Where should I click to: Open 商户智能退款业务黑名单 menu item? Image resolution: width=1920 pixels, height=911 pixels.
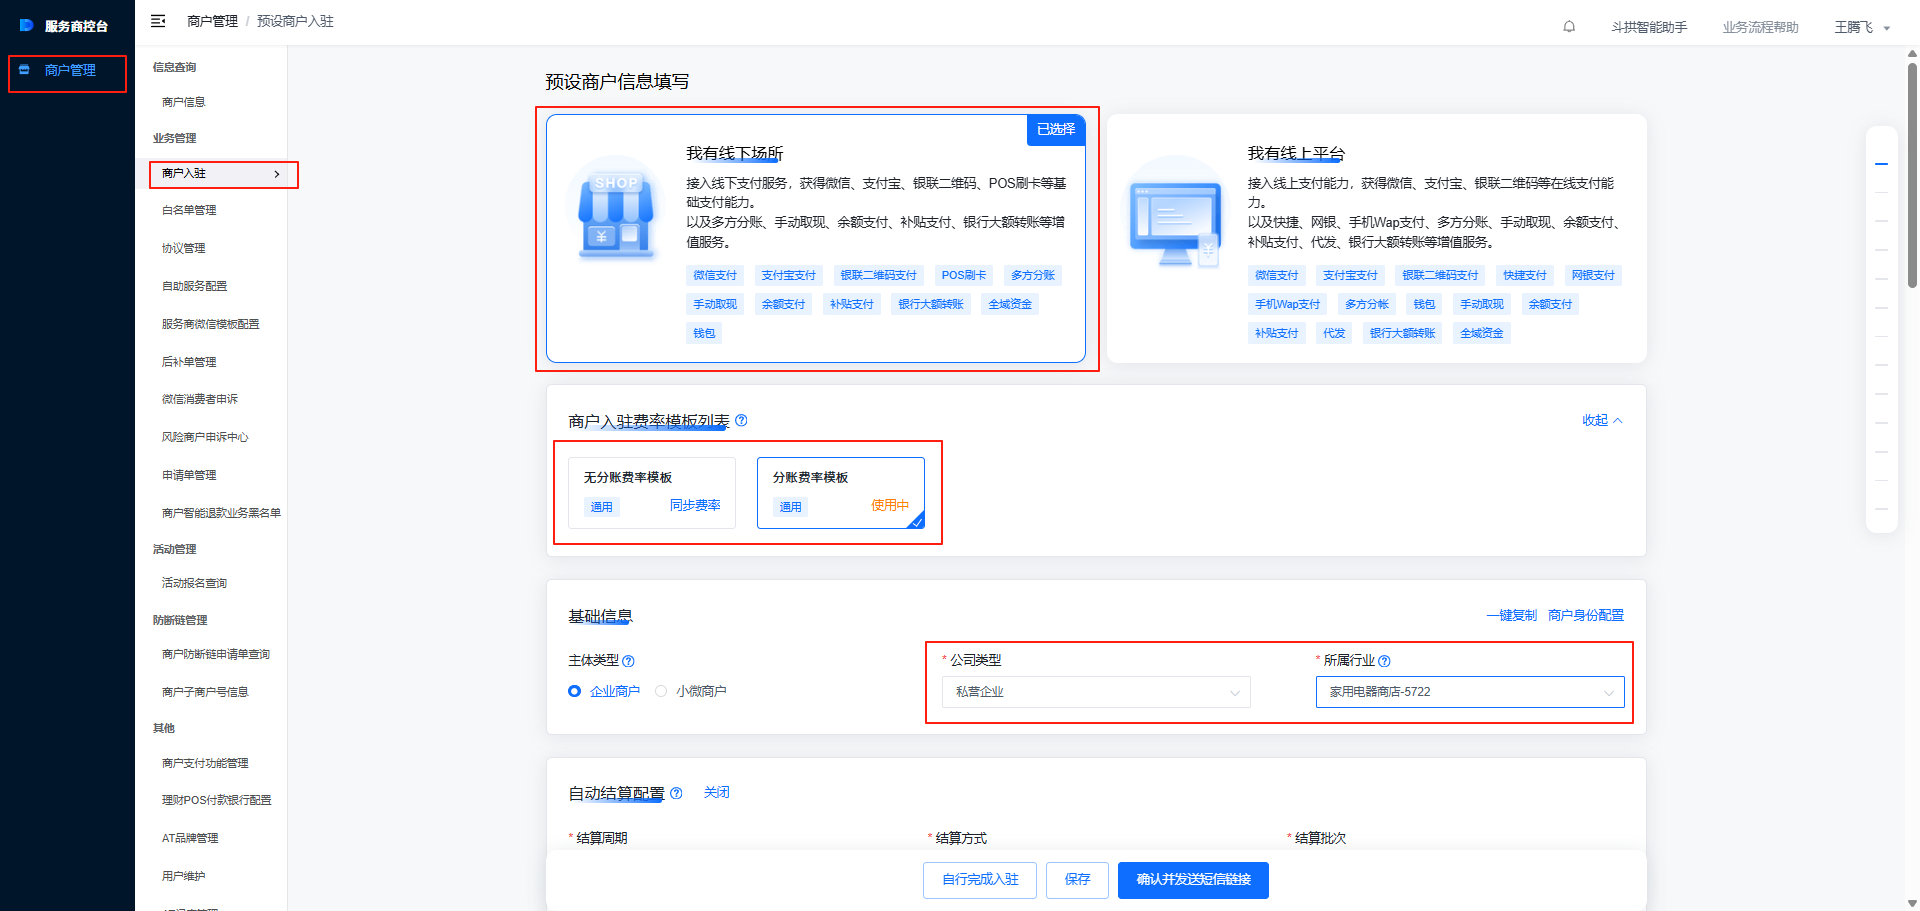pyautogui.click(x=221, y=513)
